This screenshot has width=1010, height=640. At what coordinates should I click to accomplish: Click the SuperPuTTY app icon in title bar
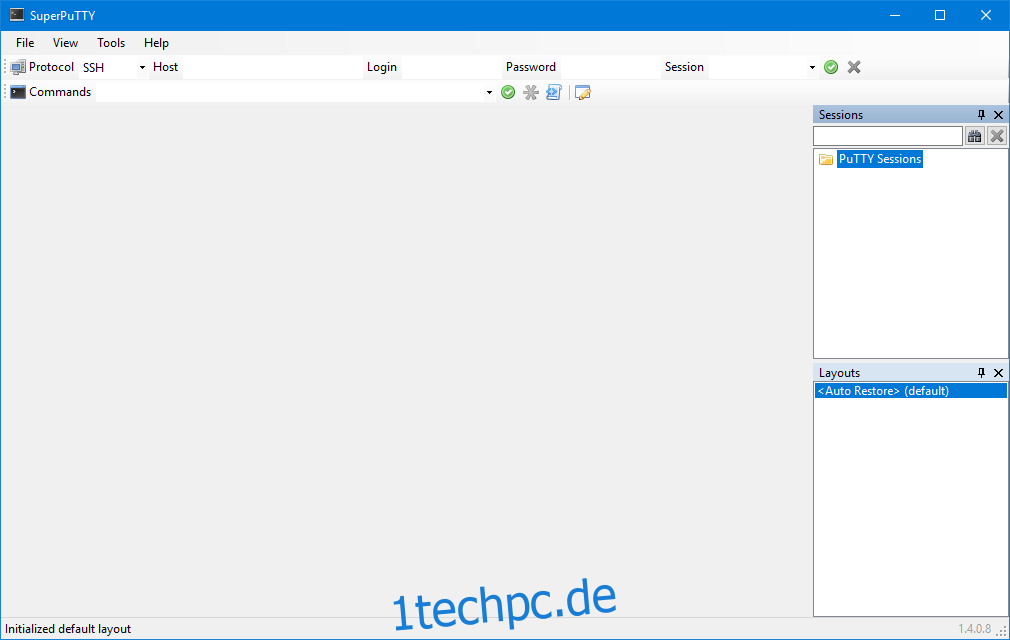[17, 15]
